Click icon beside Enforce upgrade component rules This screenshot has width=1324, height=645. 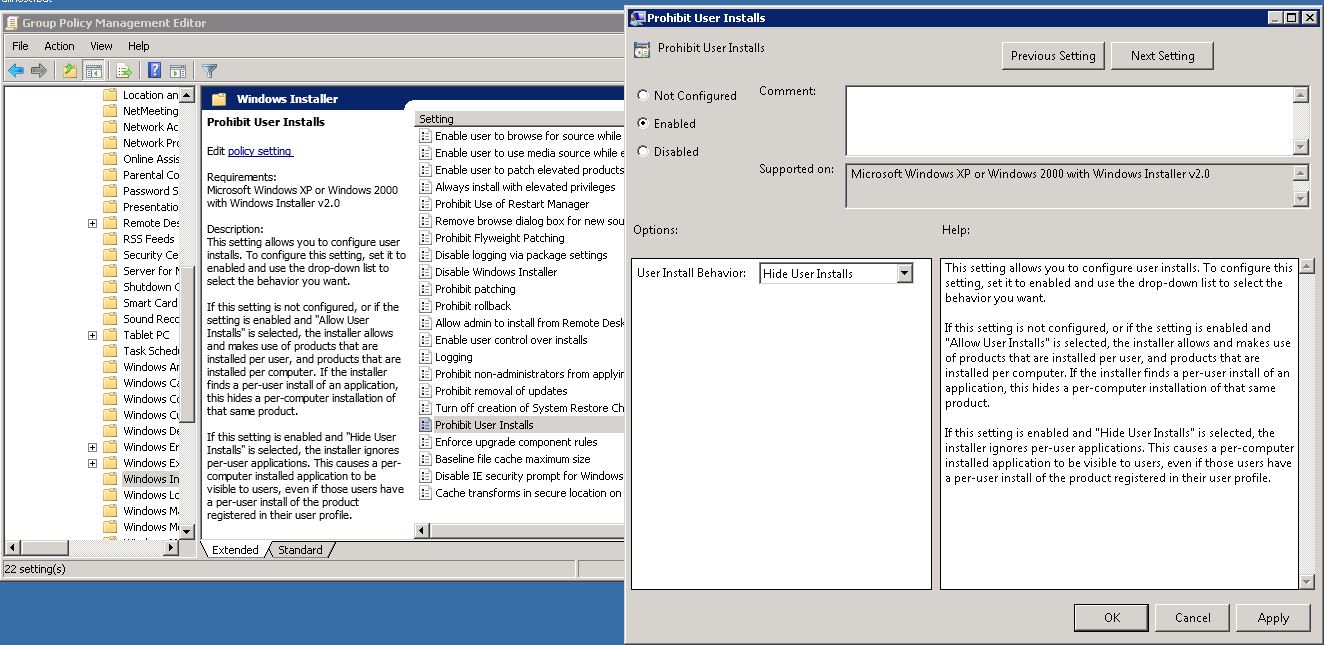pyautogui.click(x=426, y=442)
